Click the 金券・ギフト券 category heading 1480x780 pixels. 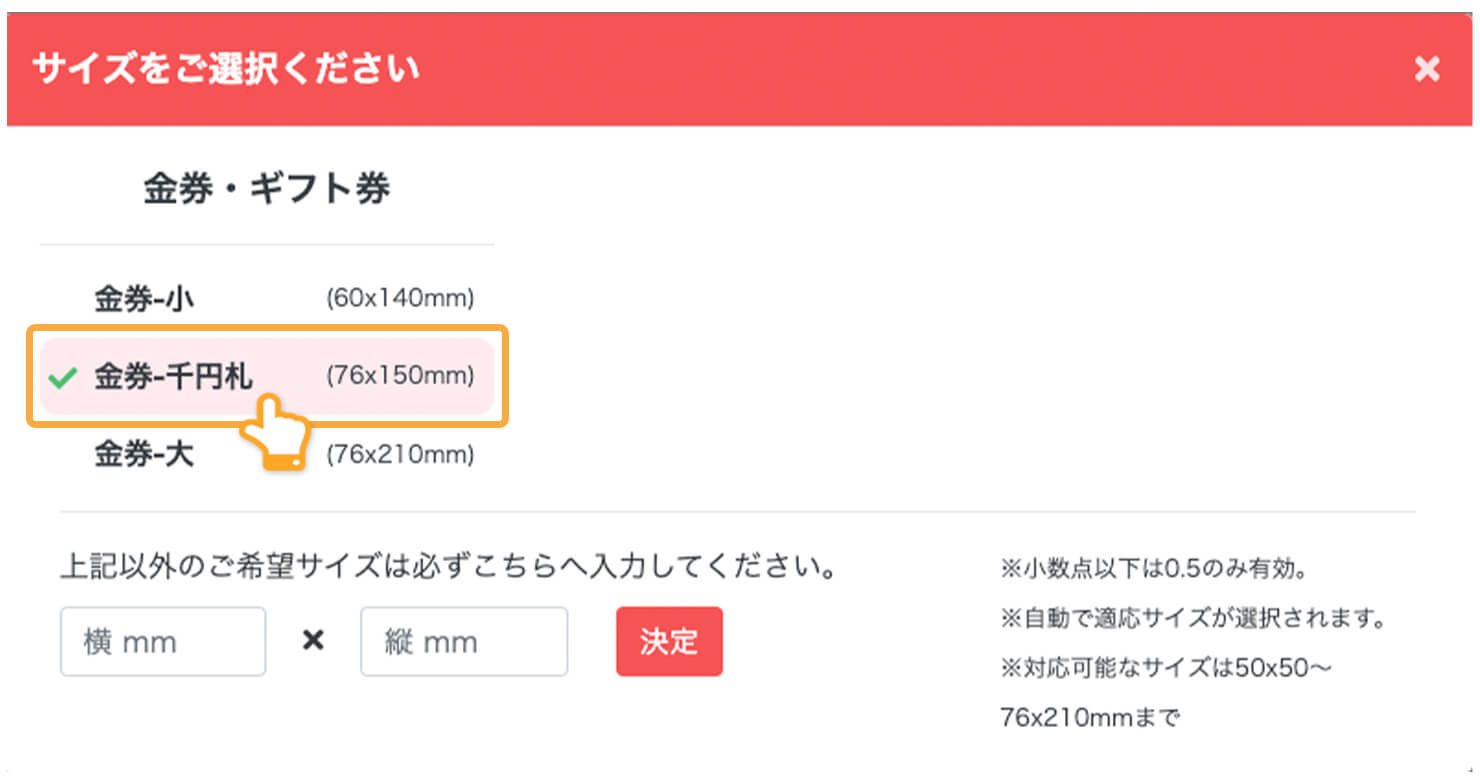[x=265, y=185]
